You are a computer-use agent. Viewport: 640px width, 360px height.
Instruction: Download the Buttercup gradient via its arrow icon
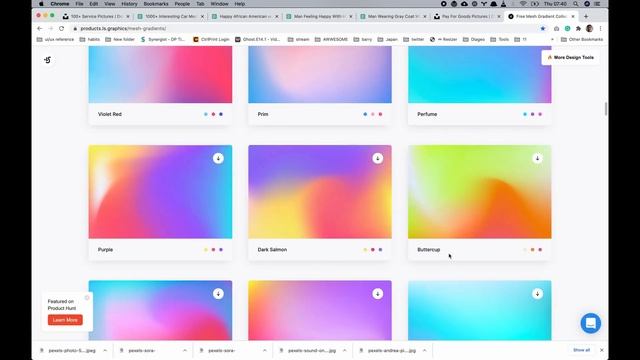click(537, 158)
